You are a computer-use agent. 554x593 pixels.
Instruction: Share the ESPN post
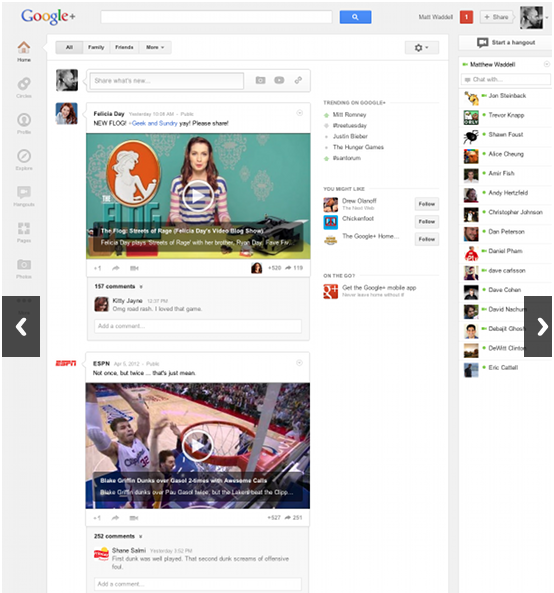(x=115, y=518)
